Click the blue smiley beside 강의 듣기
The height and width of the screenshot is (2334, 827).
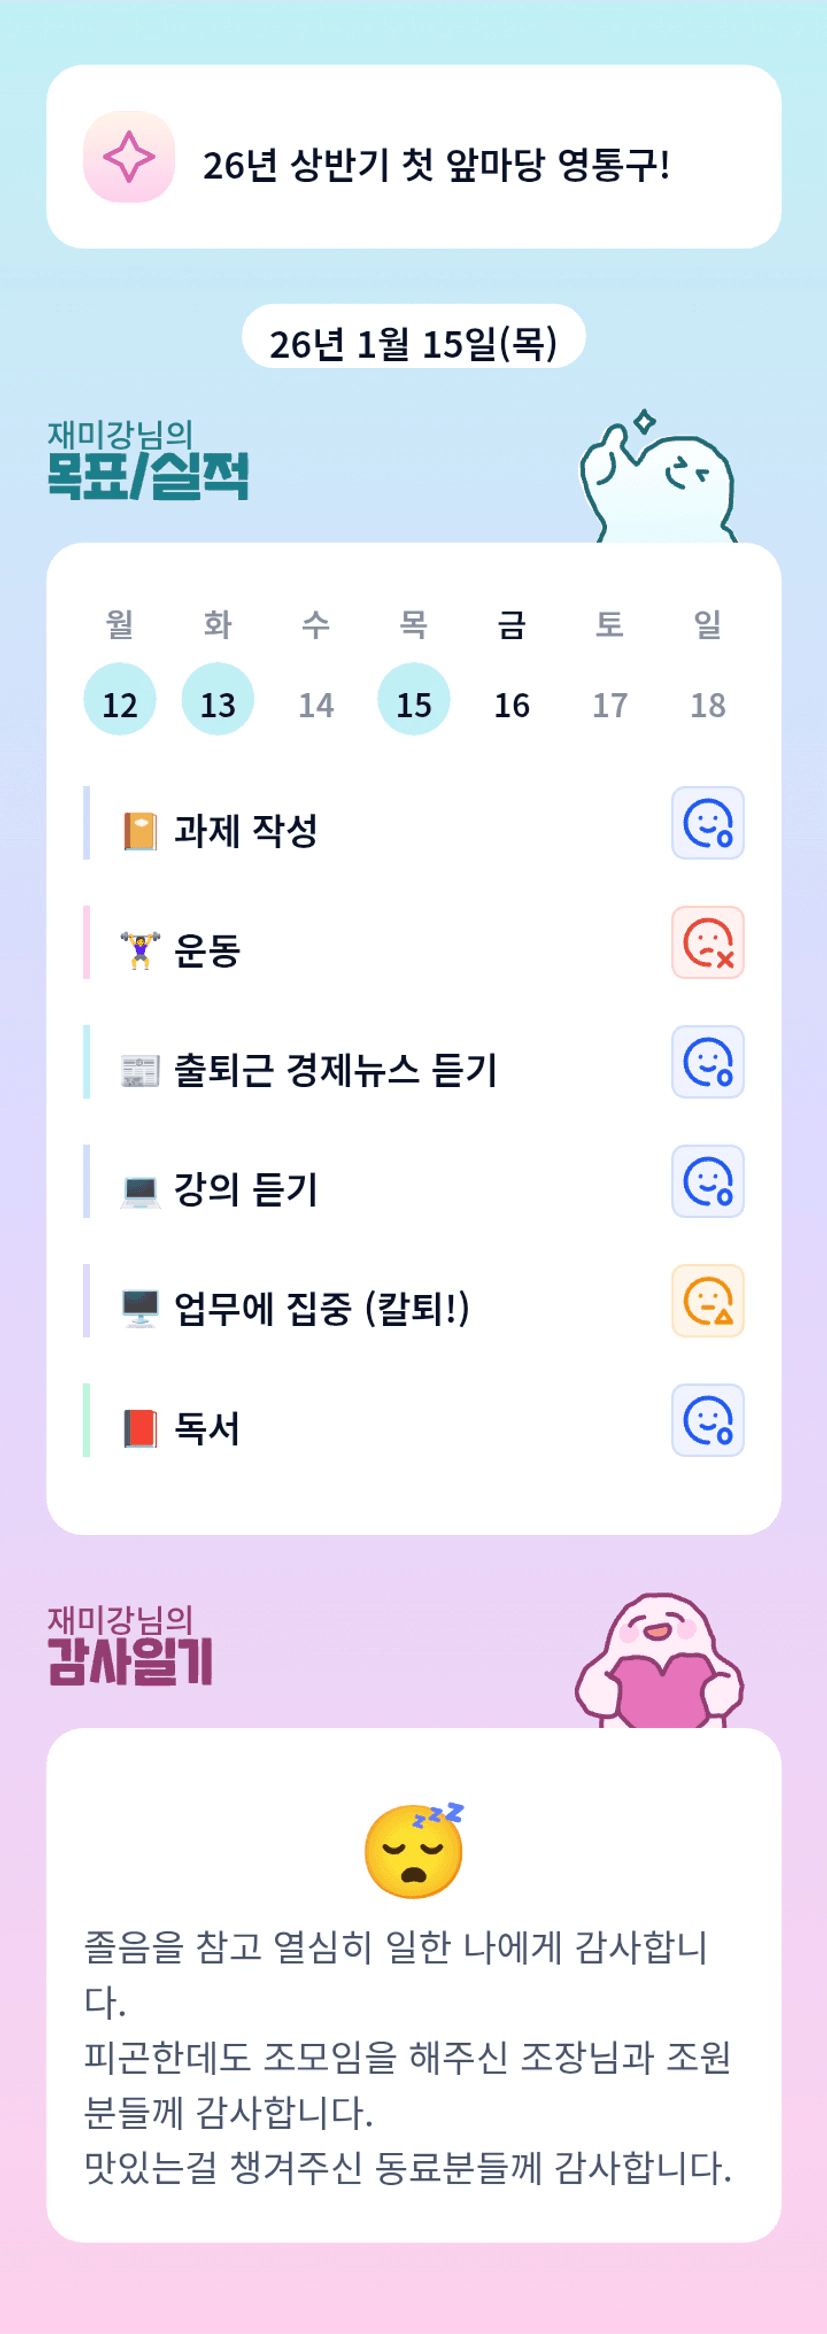pos(707,1181)
